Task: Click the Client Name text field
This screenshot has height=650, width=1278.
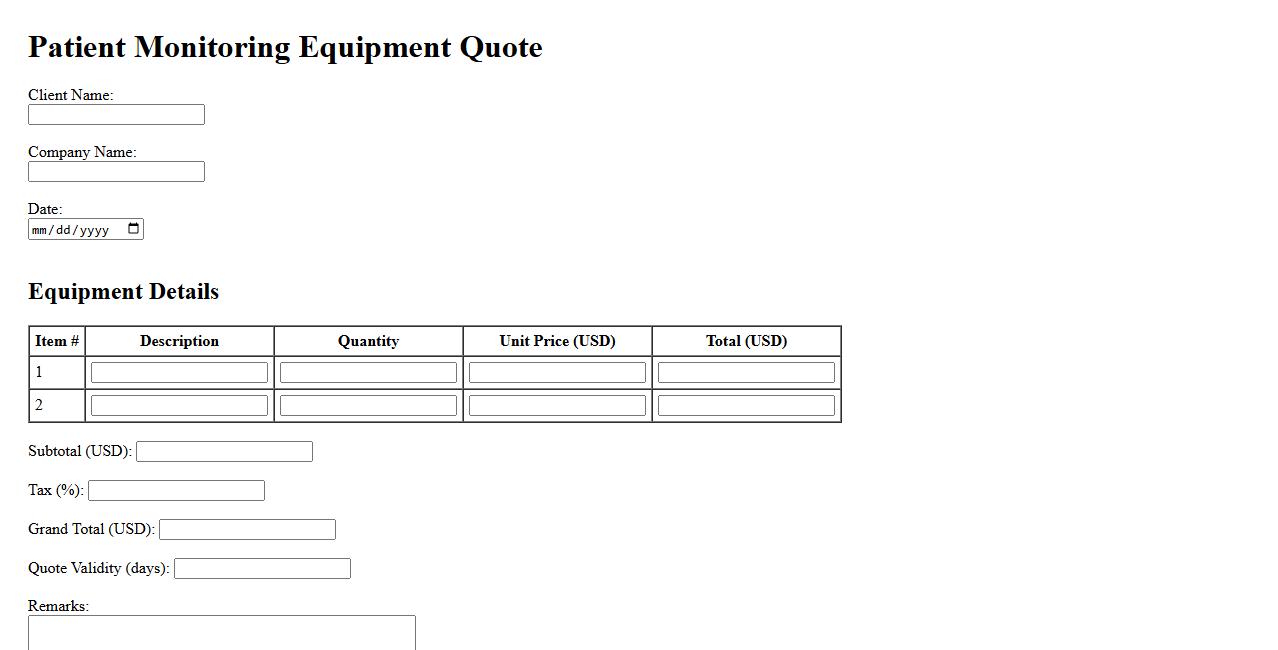Action: point(116,115)
